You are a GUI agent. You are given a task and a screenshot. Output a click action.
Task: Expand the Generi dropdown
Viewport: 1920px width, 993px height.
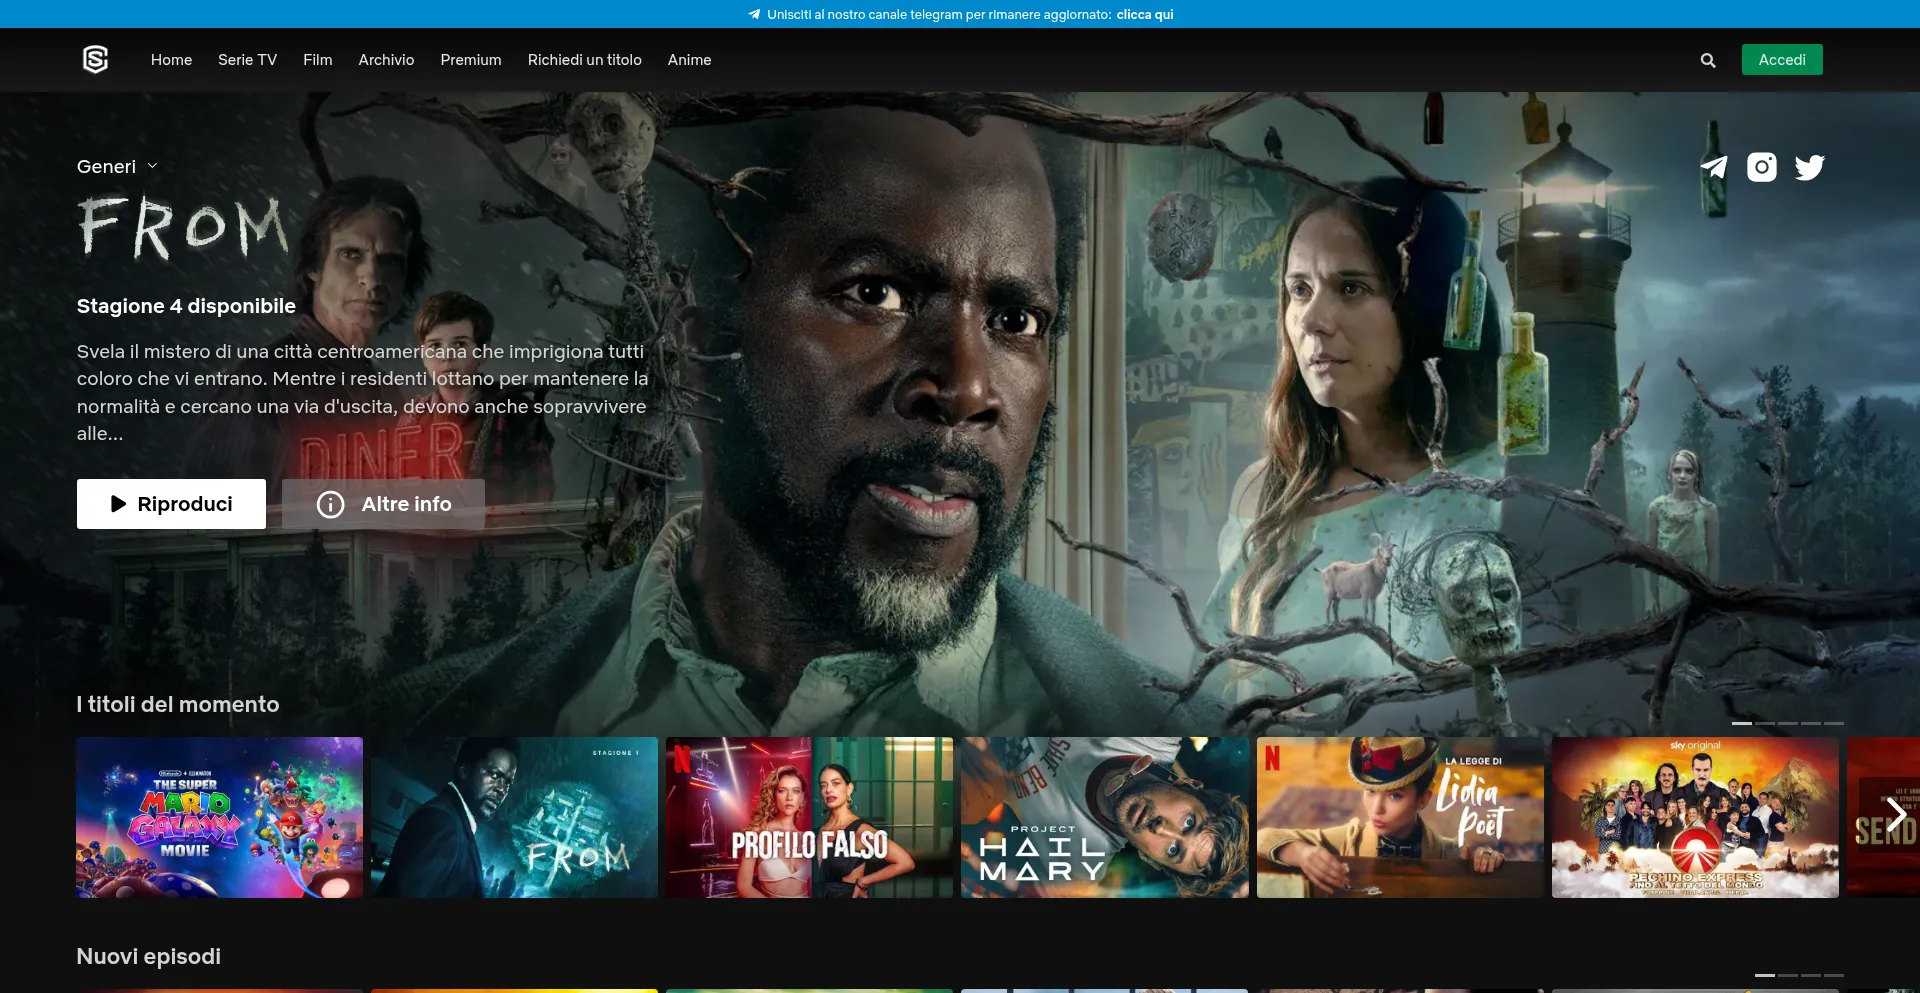(117, 167)
